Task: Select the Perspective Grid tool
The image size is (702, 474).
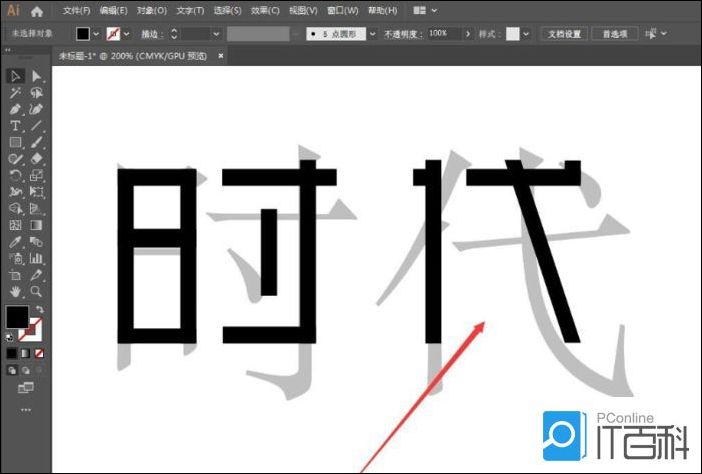Action: (36, 209)
